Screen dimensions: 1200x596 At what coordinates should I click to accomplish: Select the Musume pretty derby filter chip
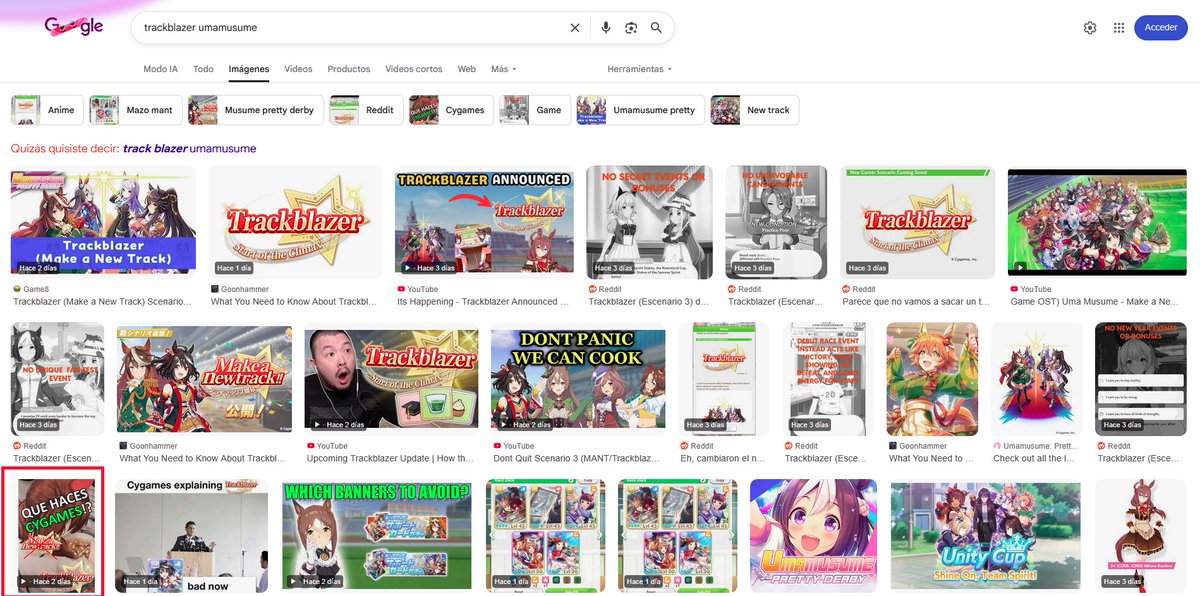click(x=255, y=110)
